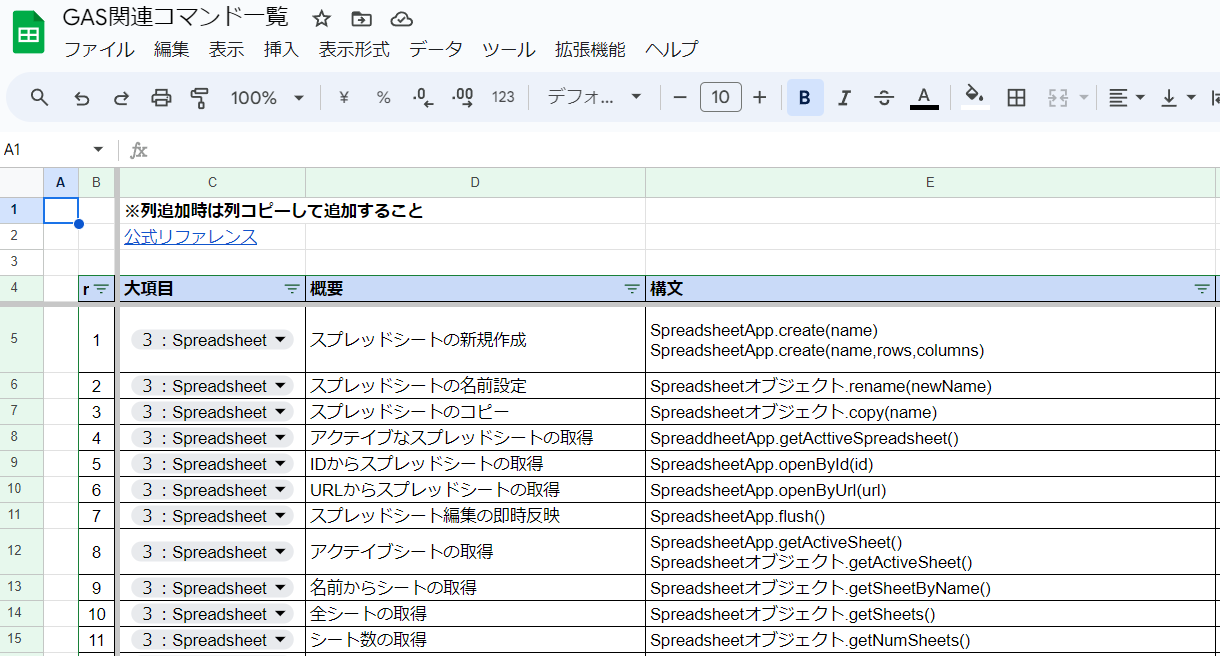
Task: Click the increase font size plus button
Action: (759, 97)
